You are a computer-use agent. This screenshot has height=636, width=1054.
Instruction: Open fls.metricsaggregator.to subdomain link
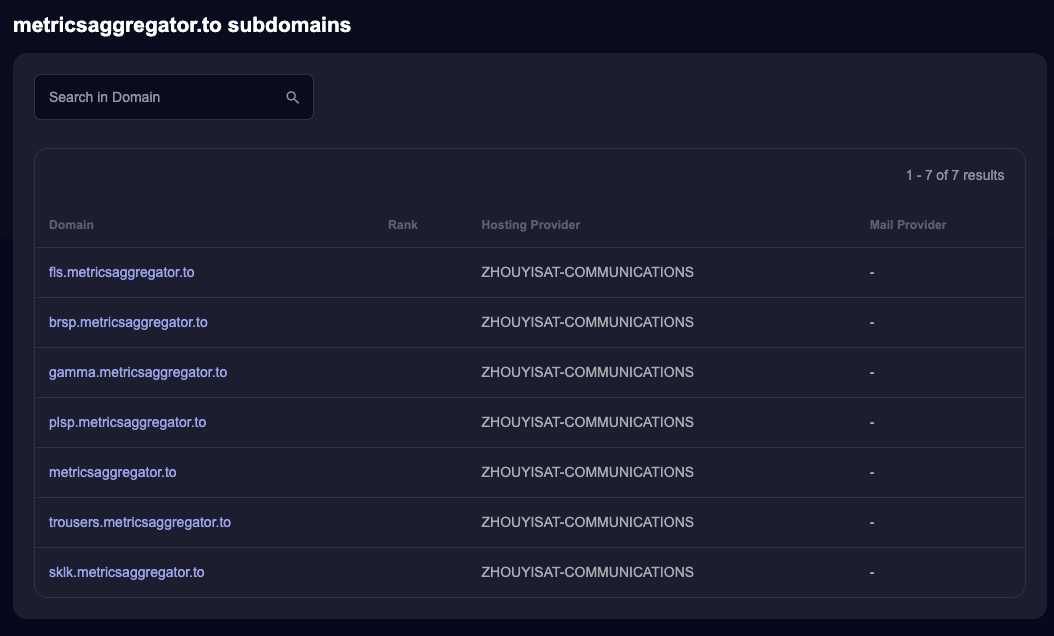pyautogui.click(x=122, y=272)
